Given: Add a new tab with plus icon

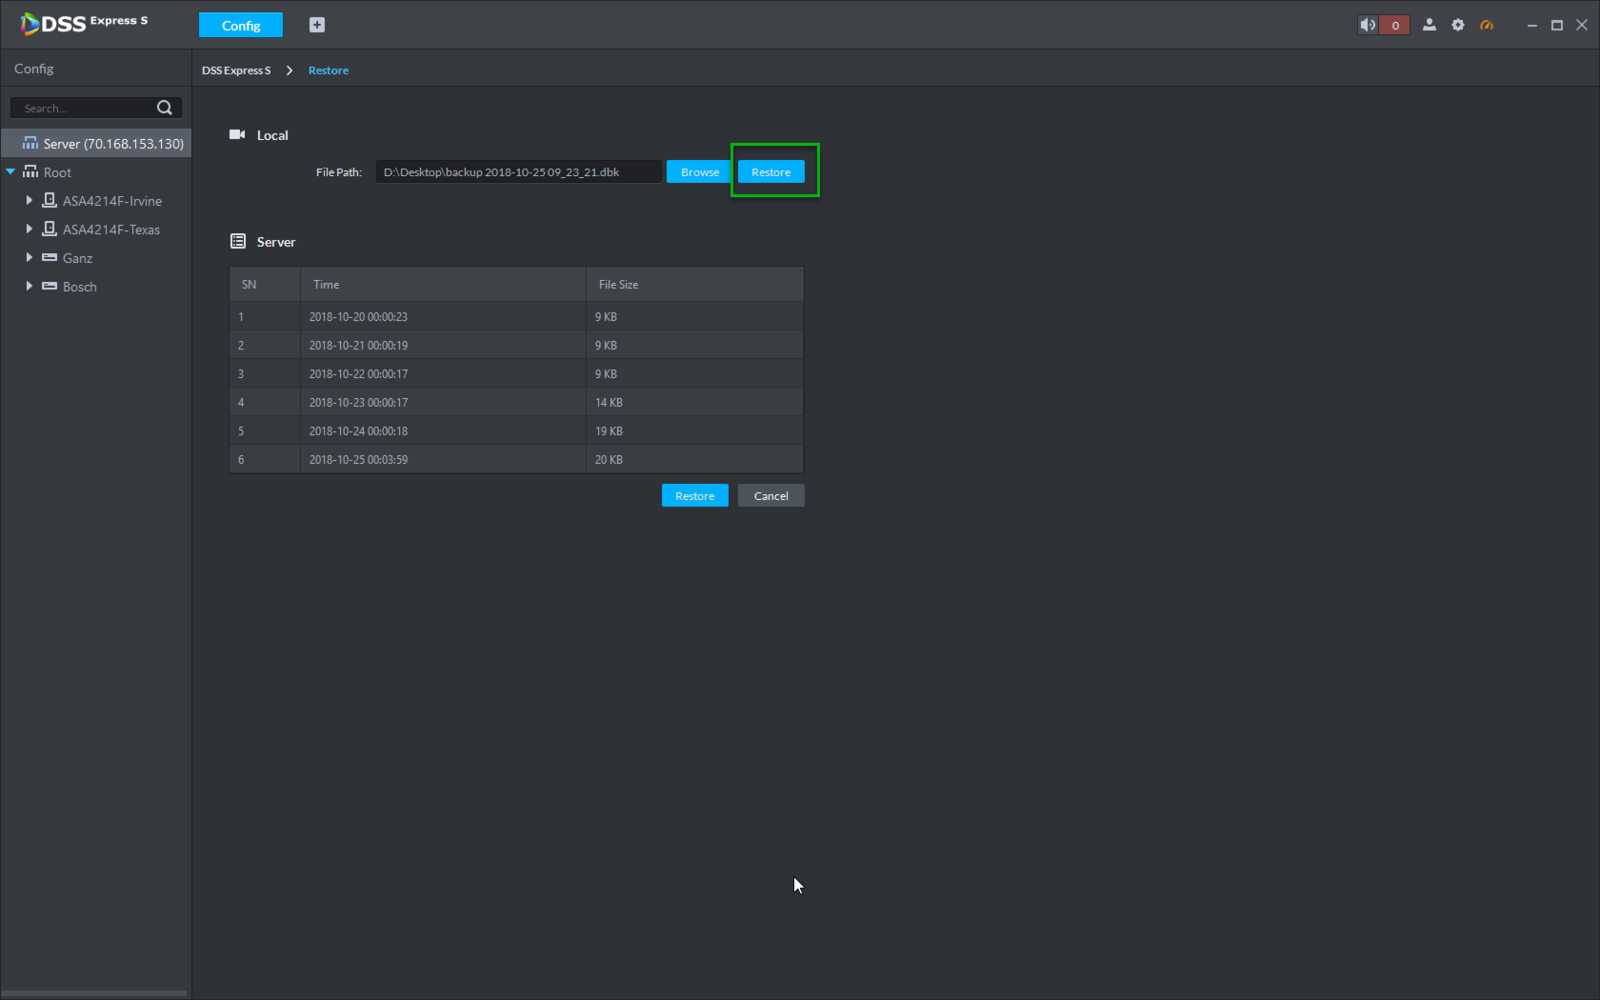Looking at the screenshot, I should pyautogui.click(x=317, y=25).
